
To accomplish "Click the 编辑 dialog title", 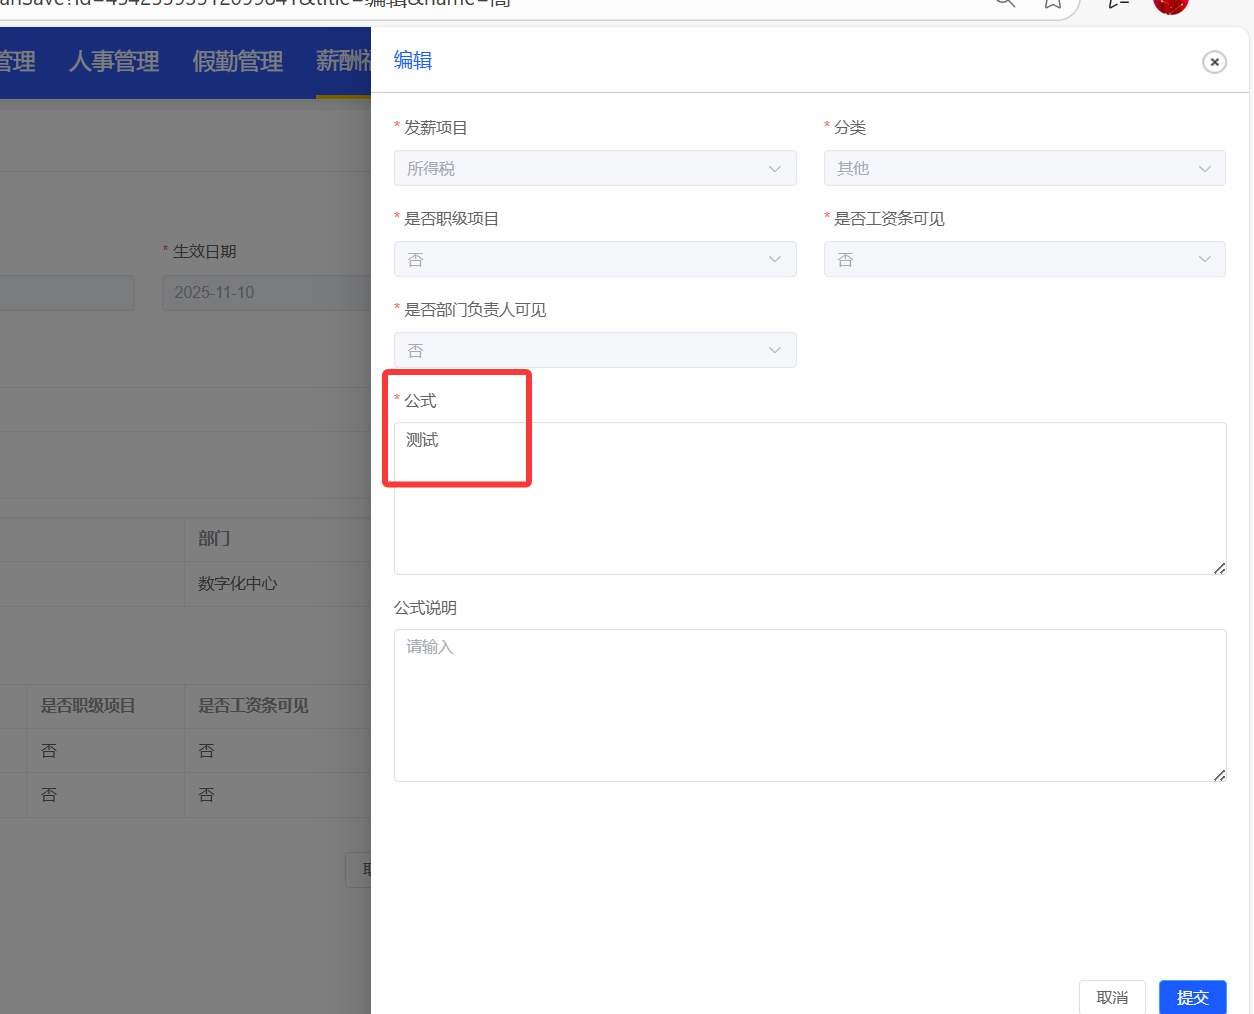I will pos(413,60).
